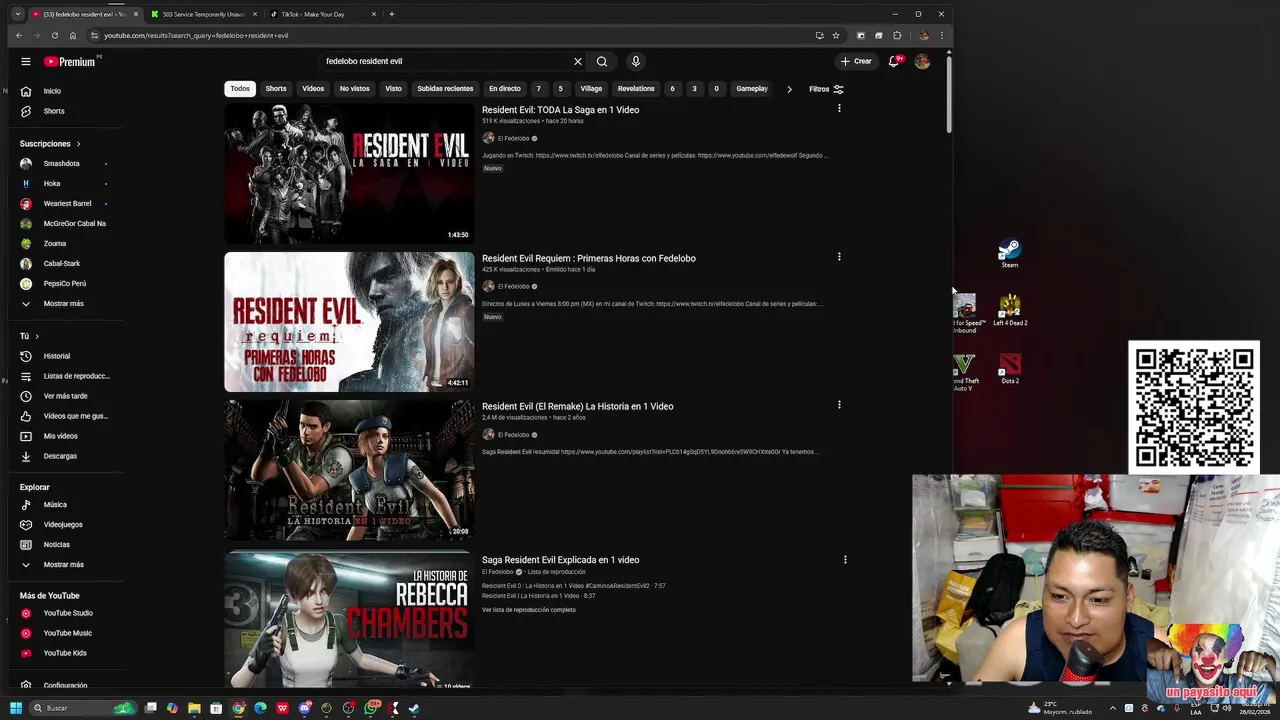Open Windows Start menu
Viewport: 1280px width, 720px height.
15,708
